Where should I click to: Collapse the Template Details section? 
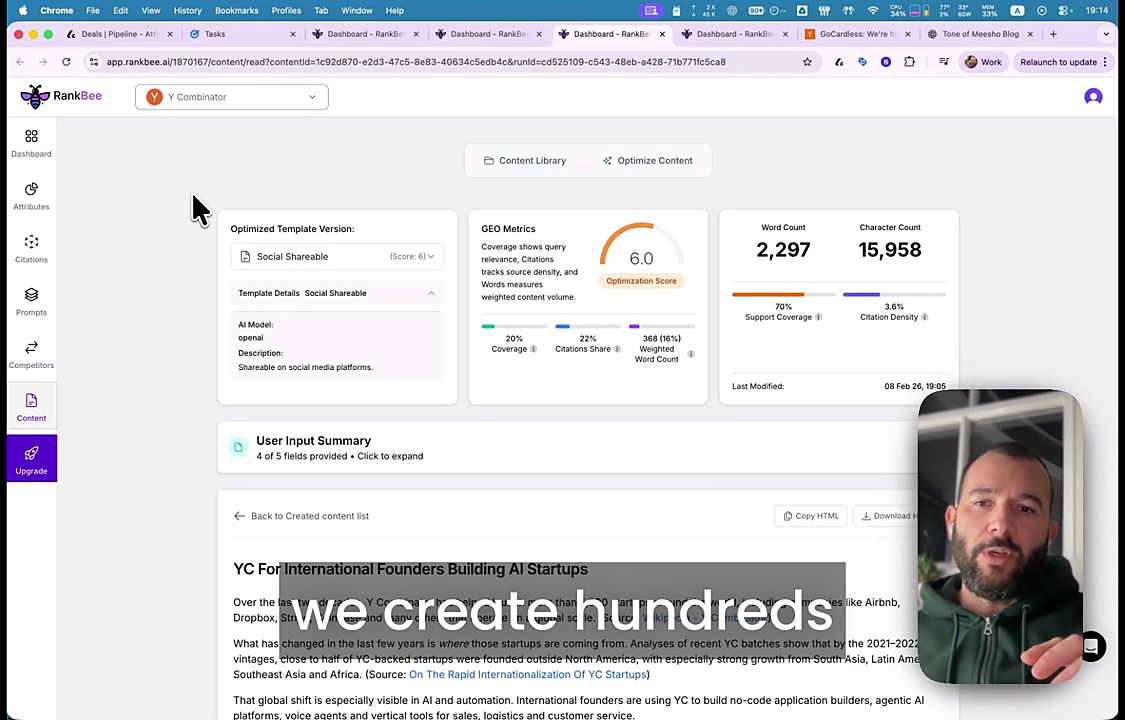(x=431, y=293)
